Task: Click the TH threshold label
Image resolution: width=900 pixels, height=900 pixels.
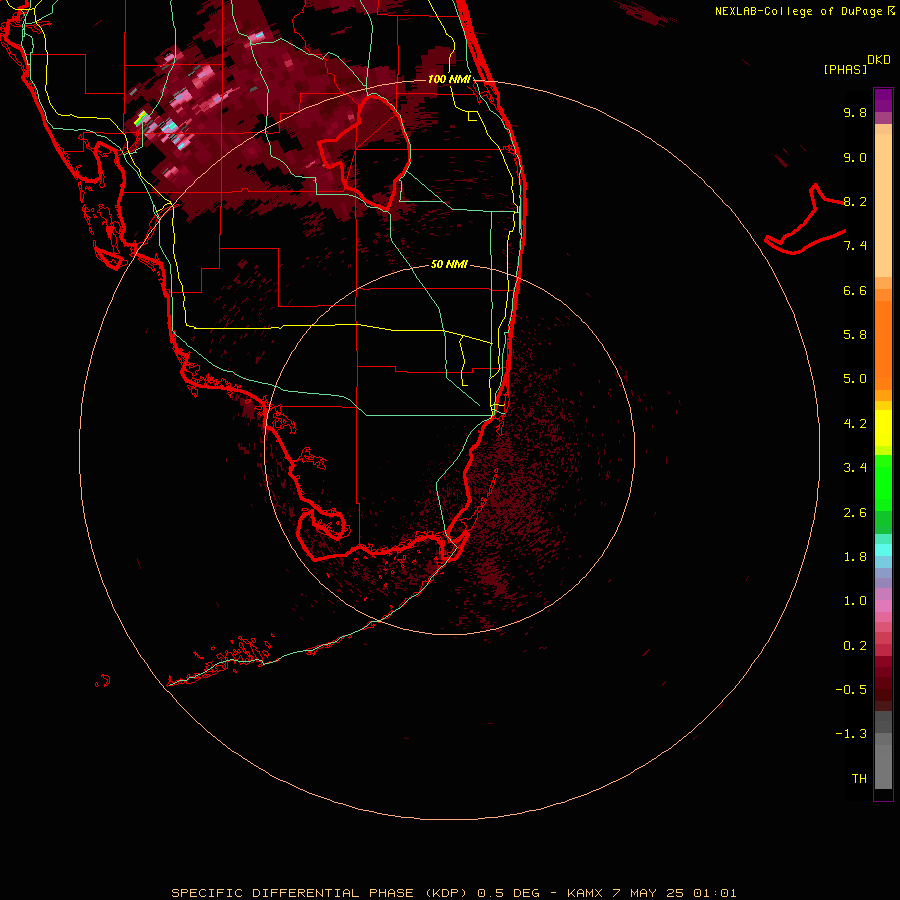Action: click(x=859, y=779)
